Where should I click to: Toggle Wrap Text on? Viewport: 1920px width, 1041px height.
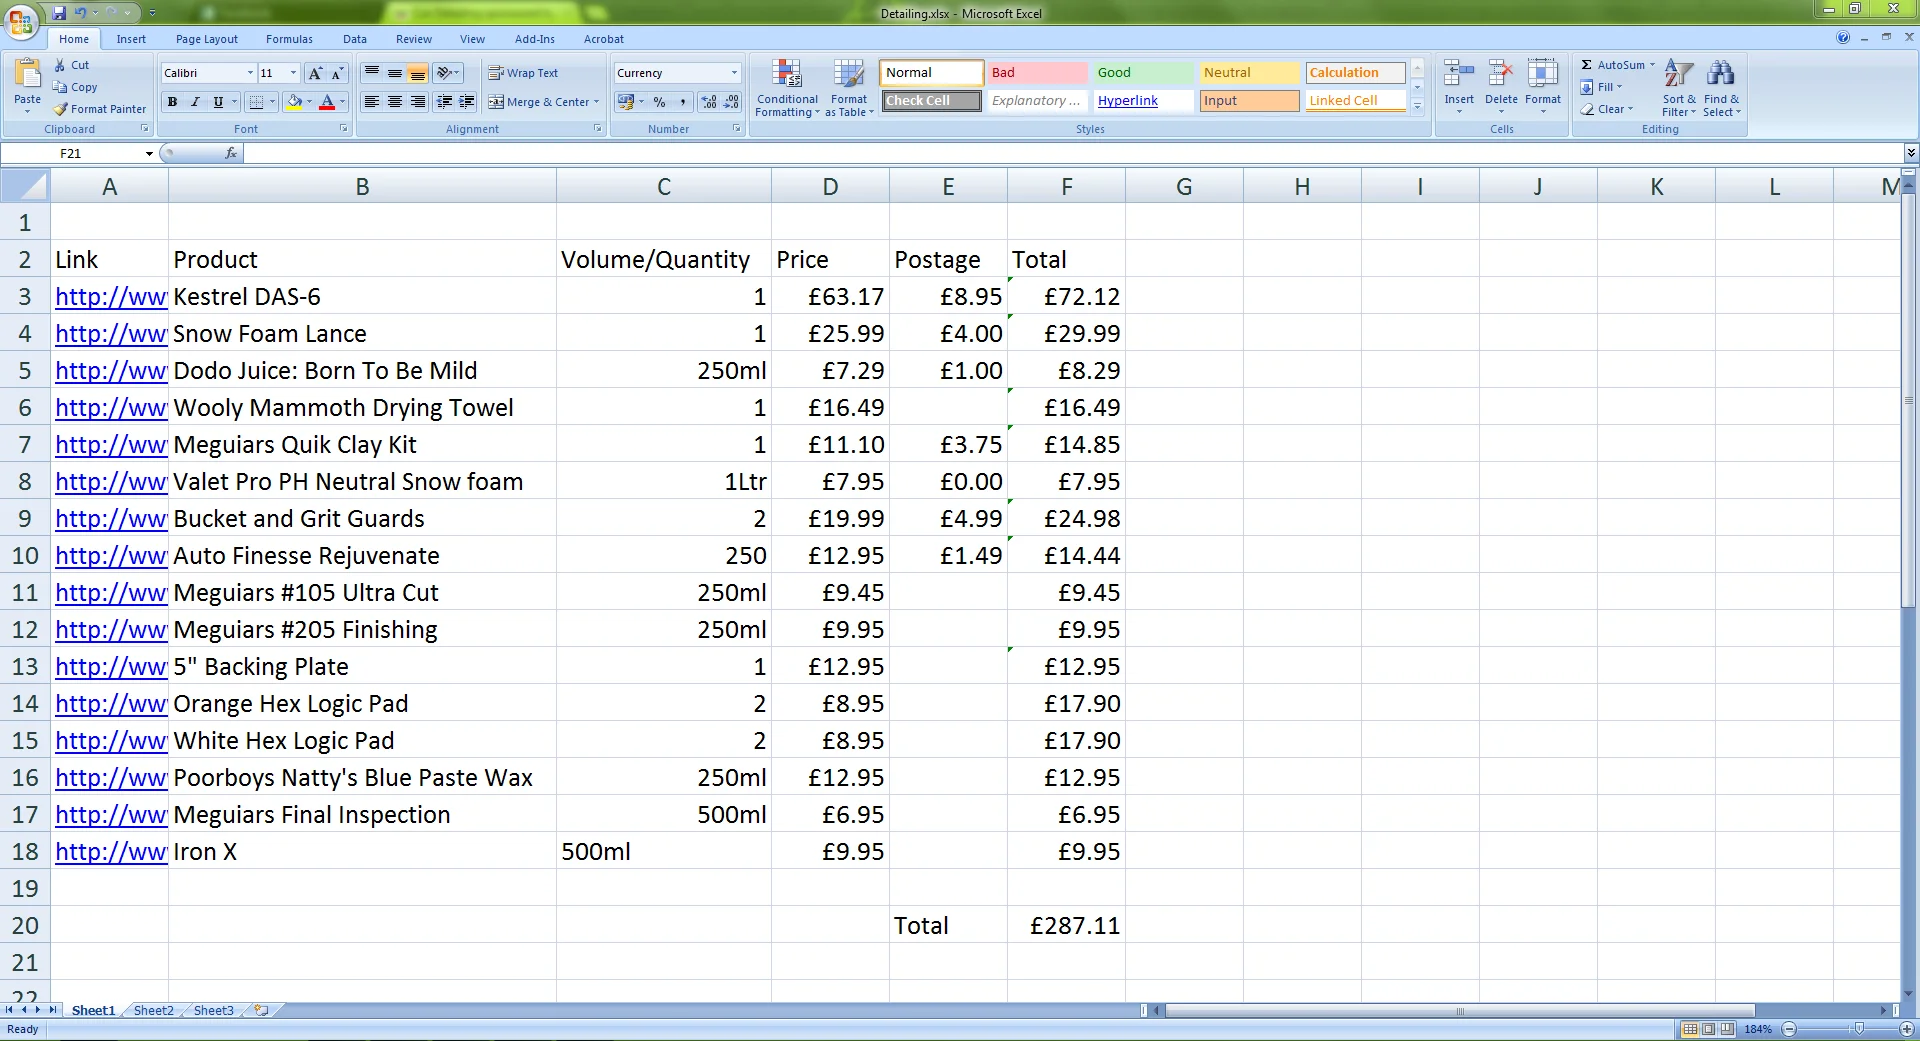[x=523, y=73]
